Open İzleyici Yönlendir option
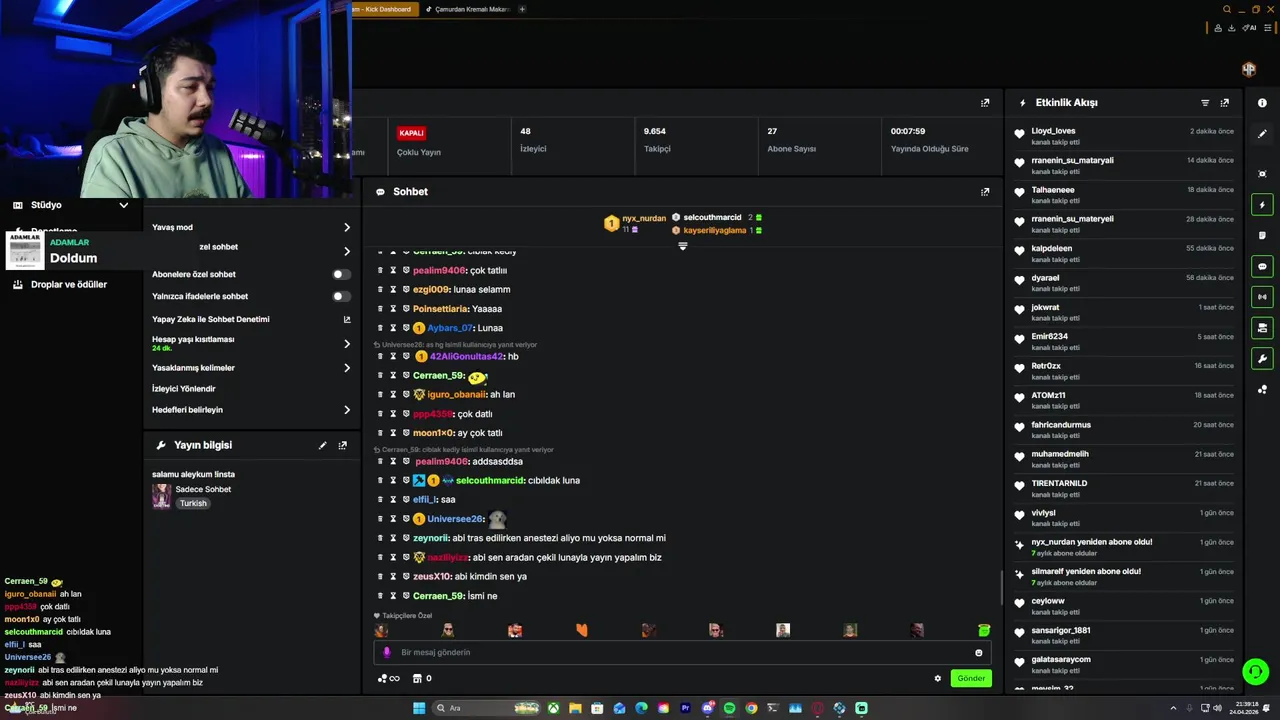 [x=184, y=389]
